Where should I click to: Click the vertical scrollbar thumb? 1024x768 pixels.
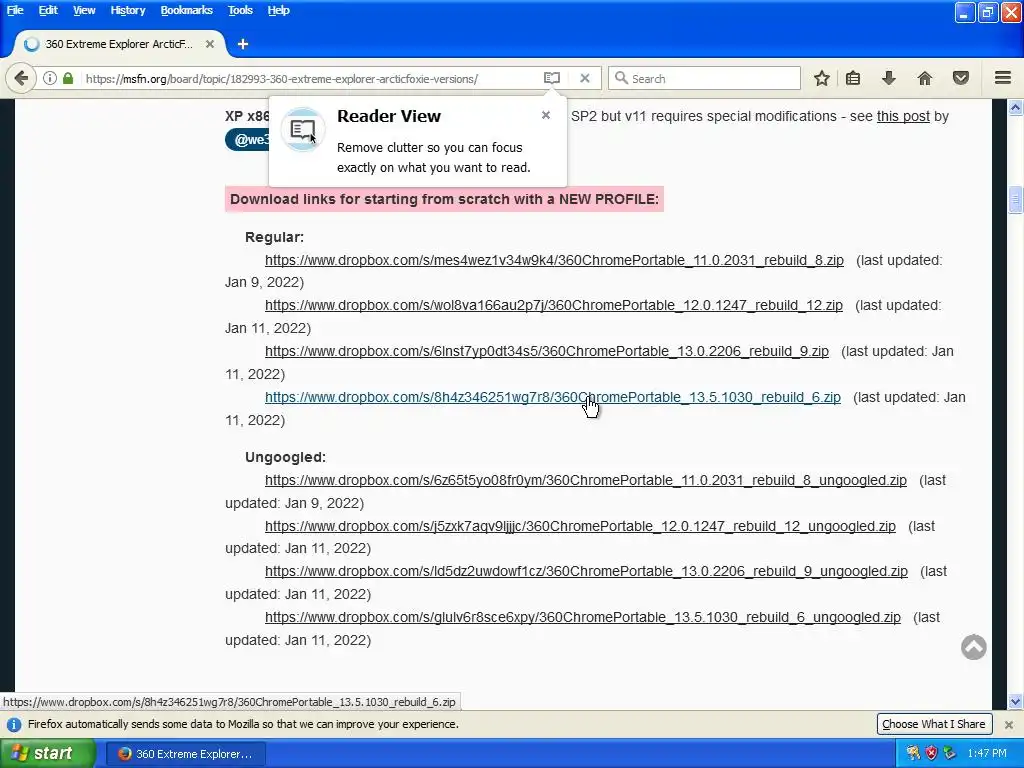(1015, 200)
